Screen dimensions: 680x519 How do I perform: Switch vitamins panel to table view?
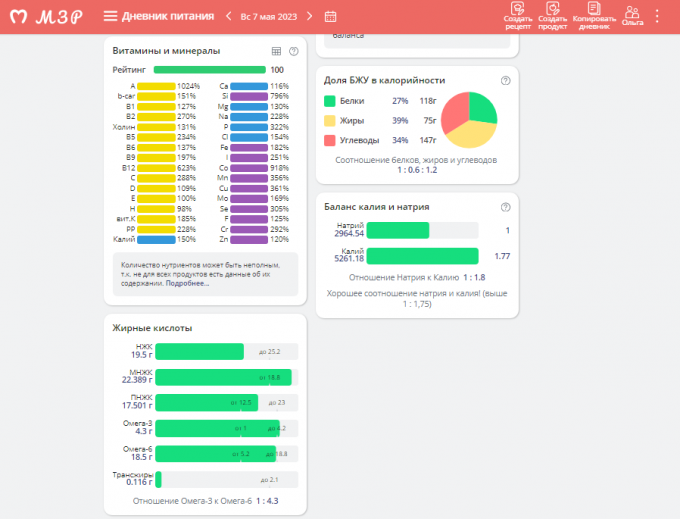pyautogui.click(x=276, y=51)
